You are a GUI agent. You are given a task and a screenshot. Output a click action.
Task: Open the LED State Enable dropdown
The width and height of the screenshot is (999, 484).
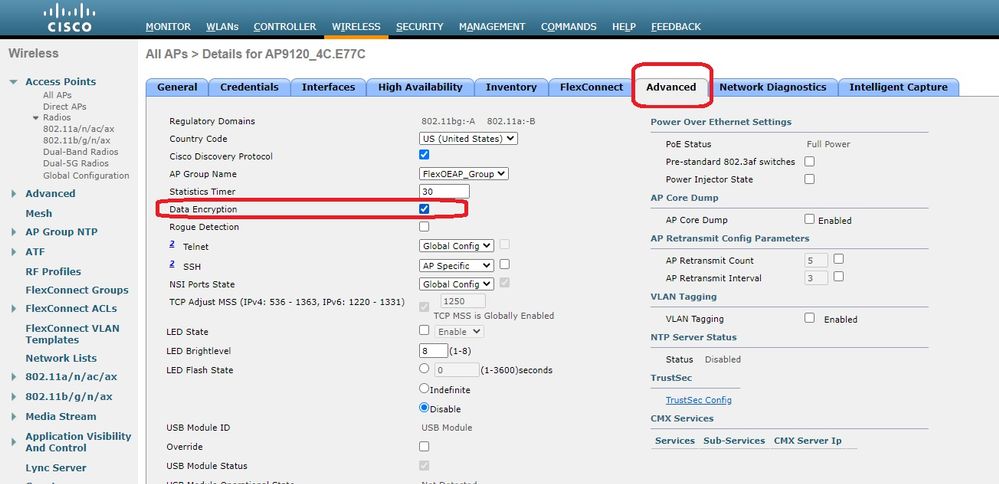[x=459, y=332]
